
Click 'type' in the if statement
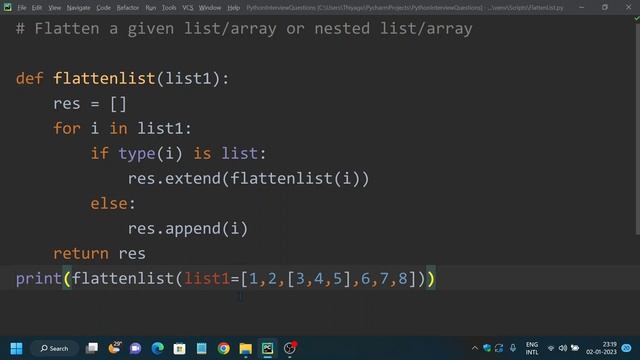(x=137, y=153)
